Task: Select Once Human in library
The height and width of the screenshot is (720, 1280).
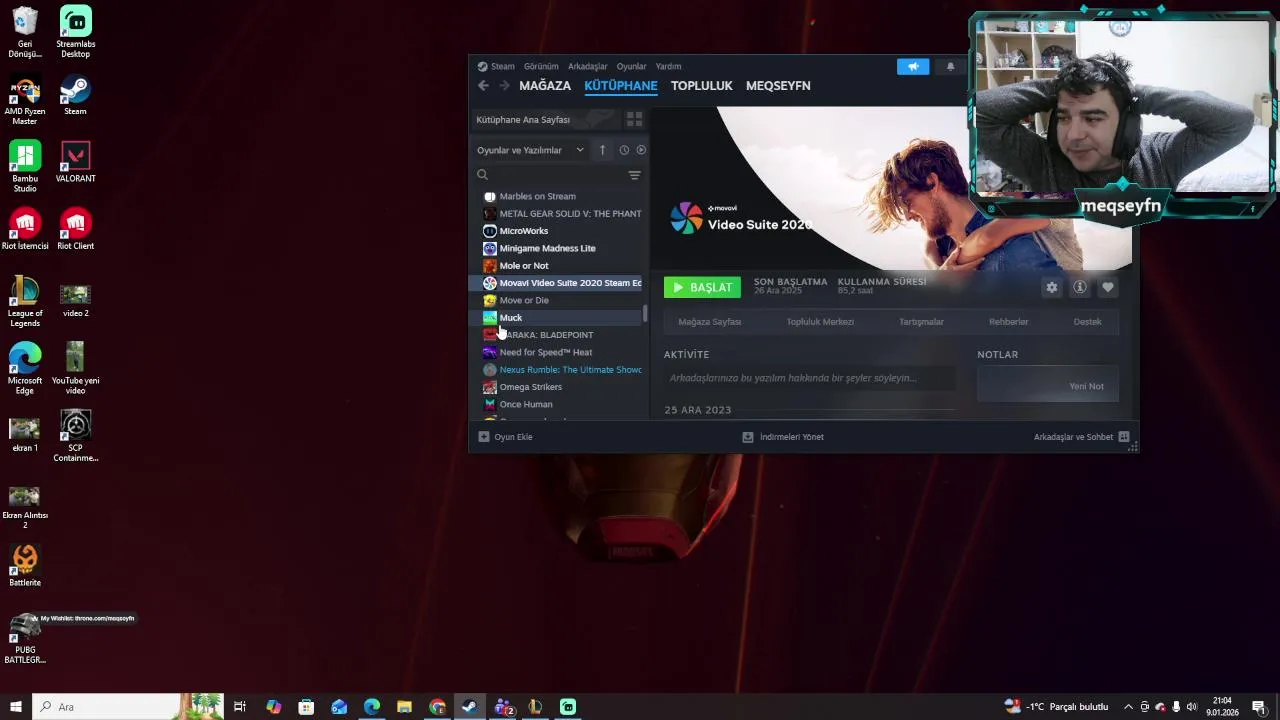Action: click(x=558, y=404)
